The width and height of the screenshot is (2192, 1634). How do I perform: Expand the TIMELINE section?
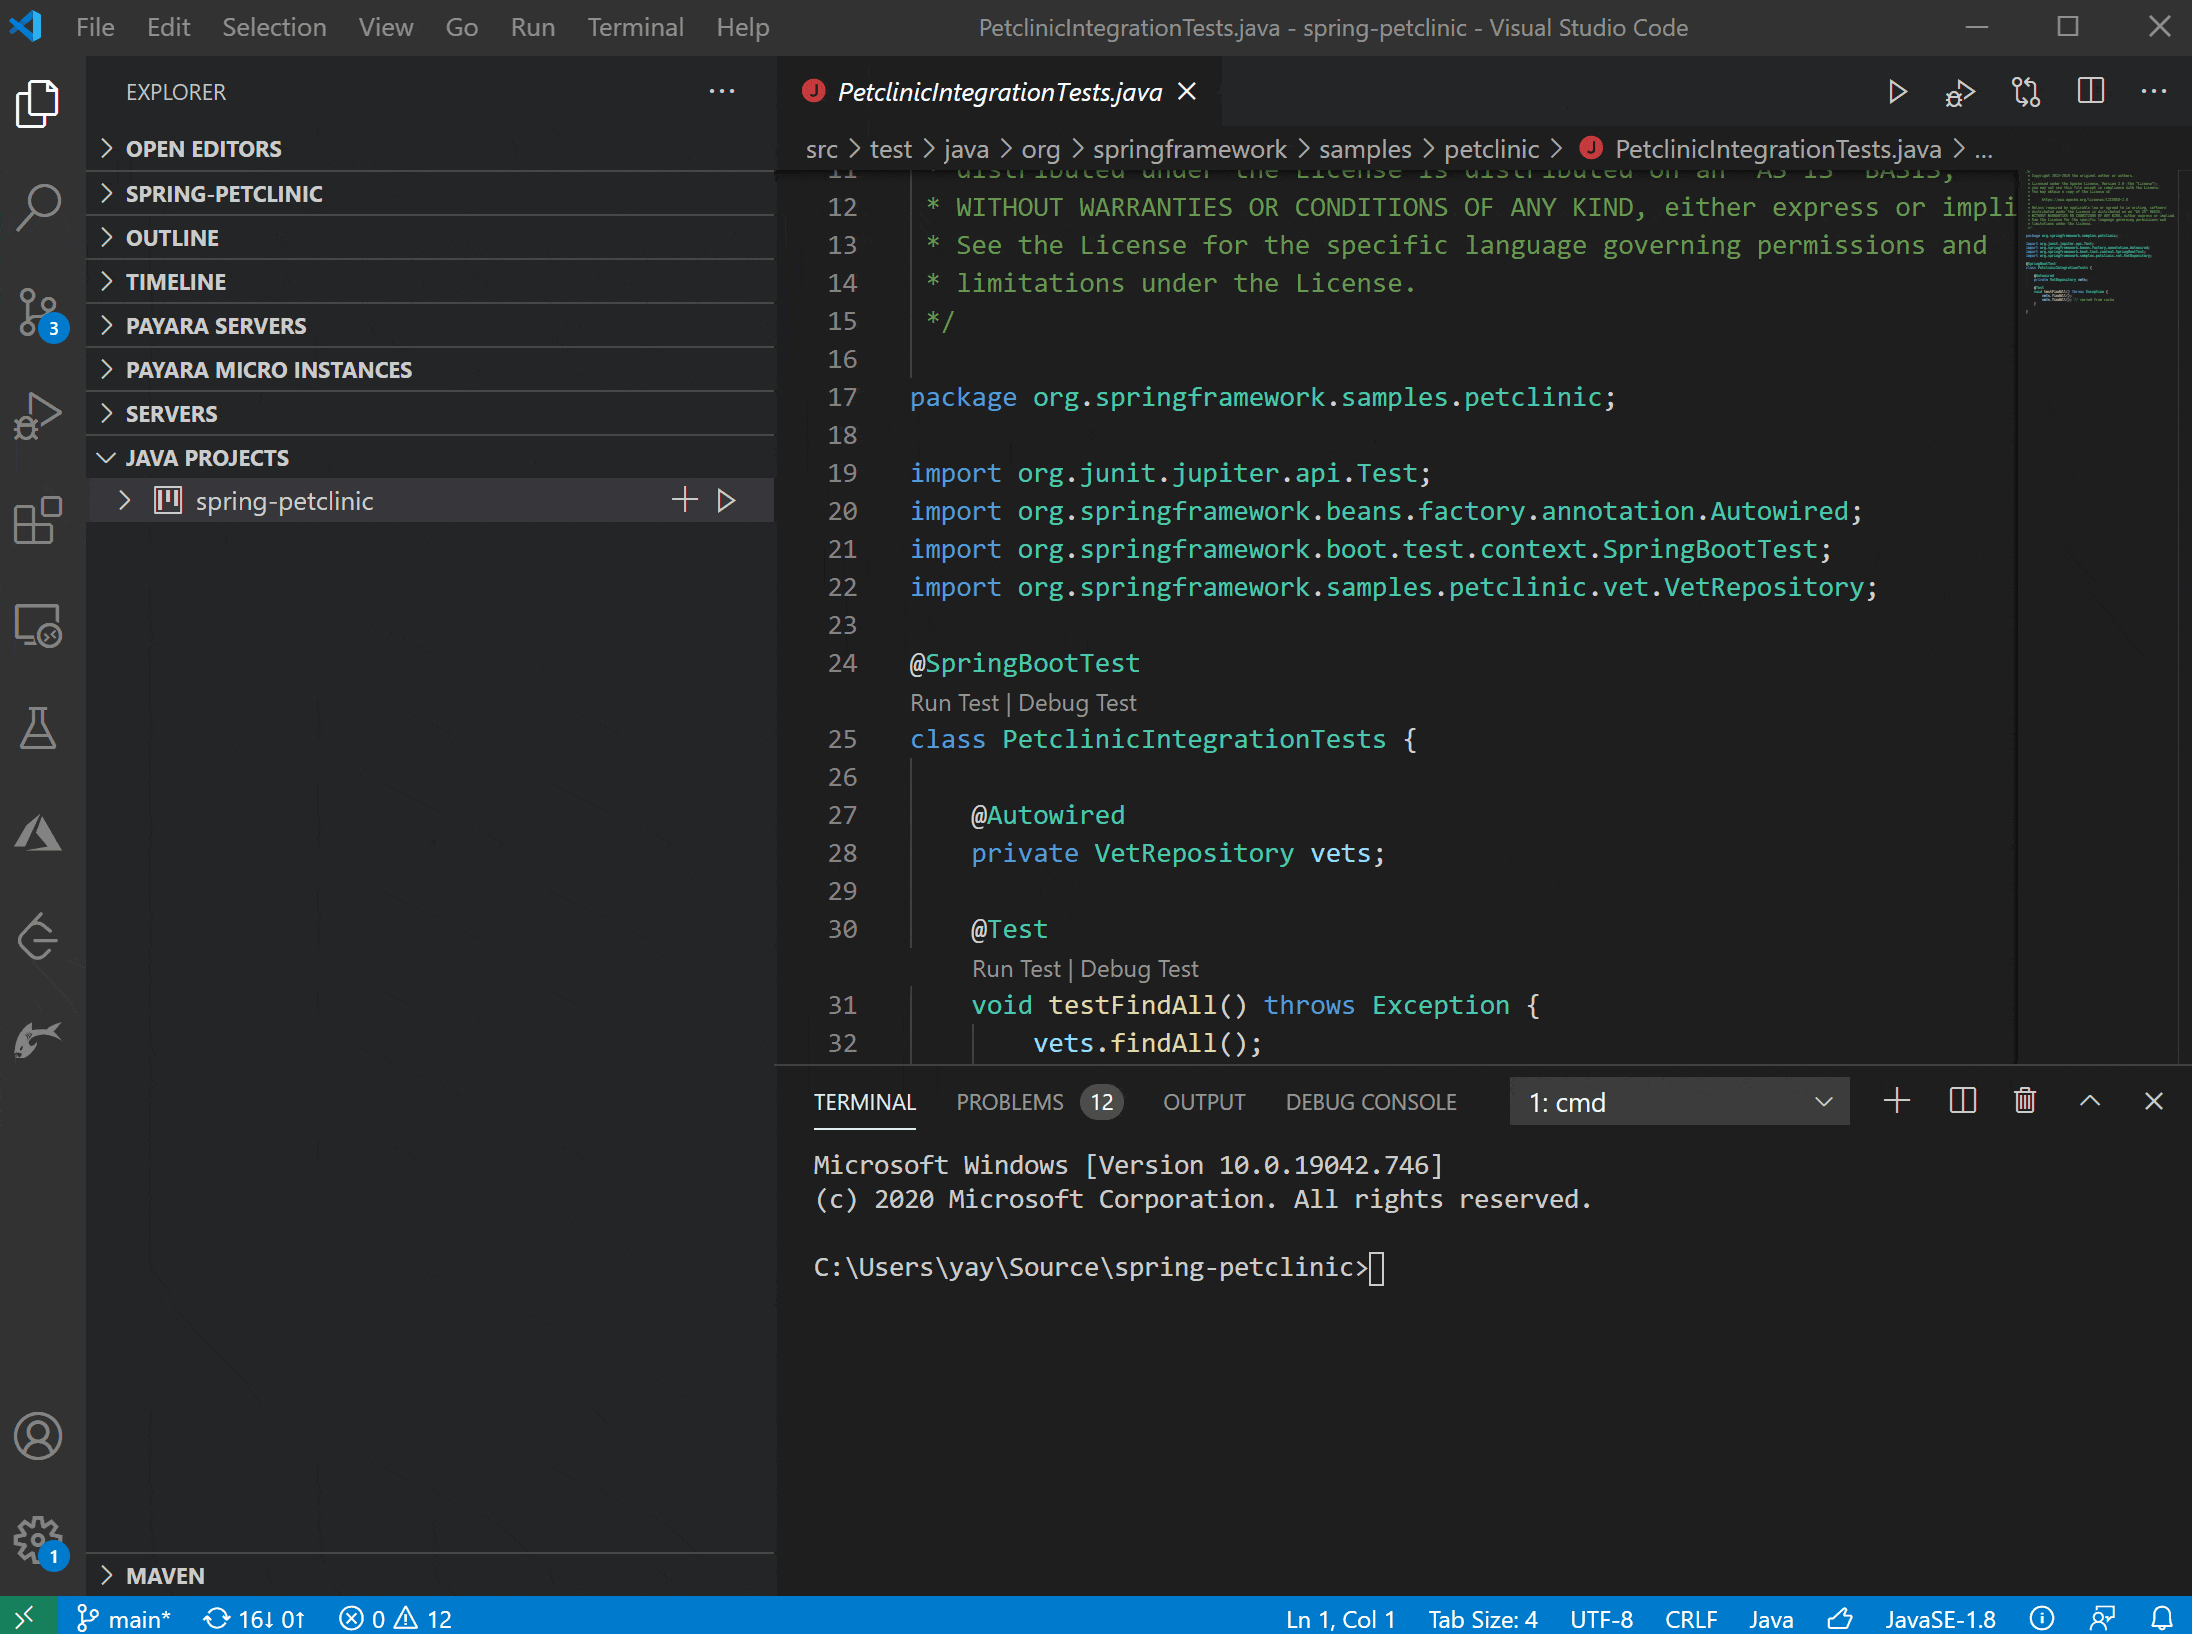pyautogui.click(x=430, y=282)
